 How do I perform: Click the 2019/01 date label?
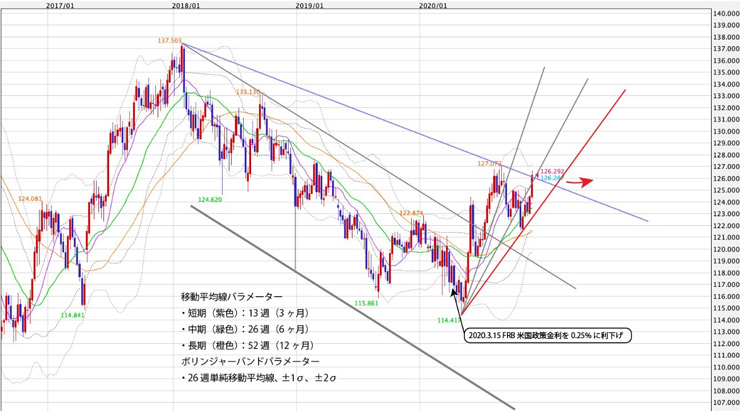[310, 6]
